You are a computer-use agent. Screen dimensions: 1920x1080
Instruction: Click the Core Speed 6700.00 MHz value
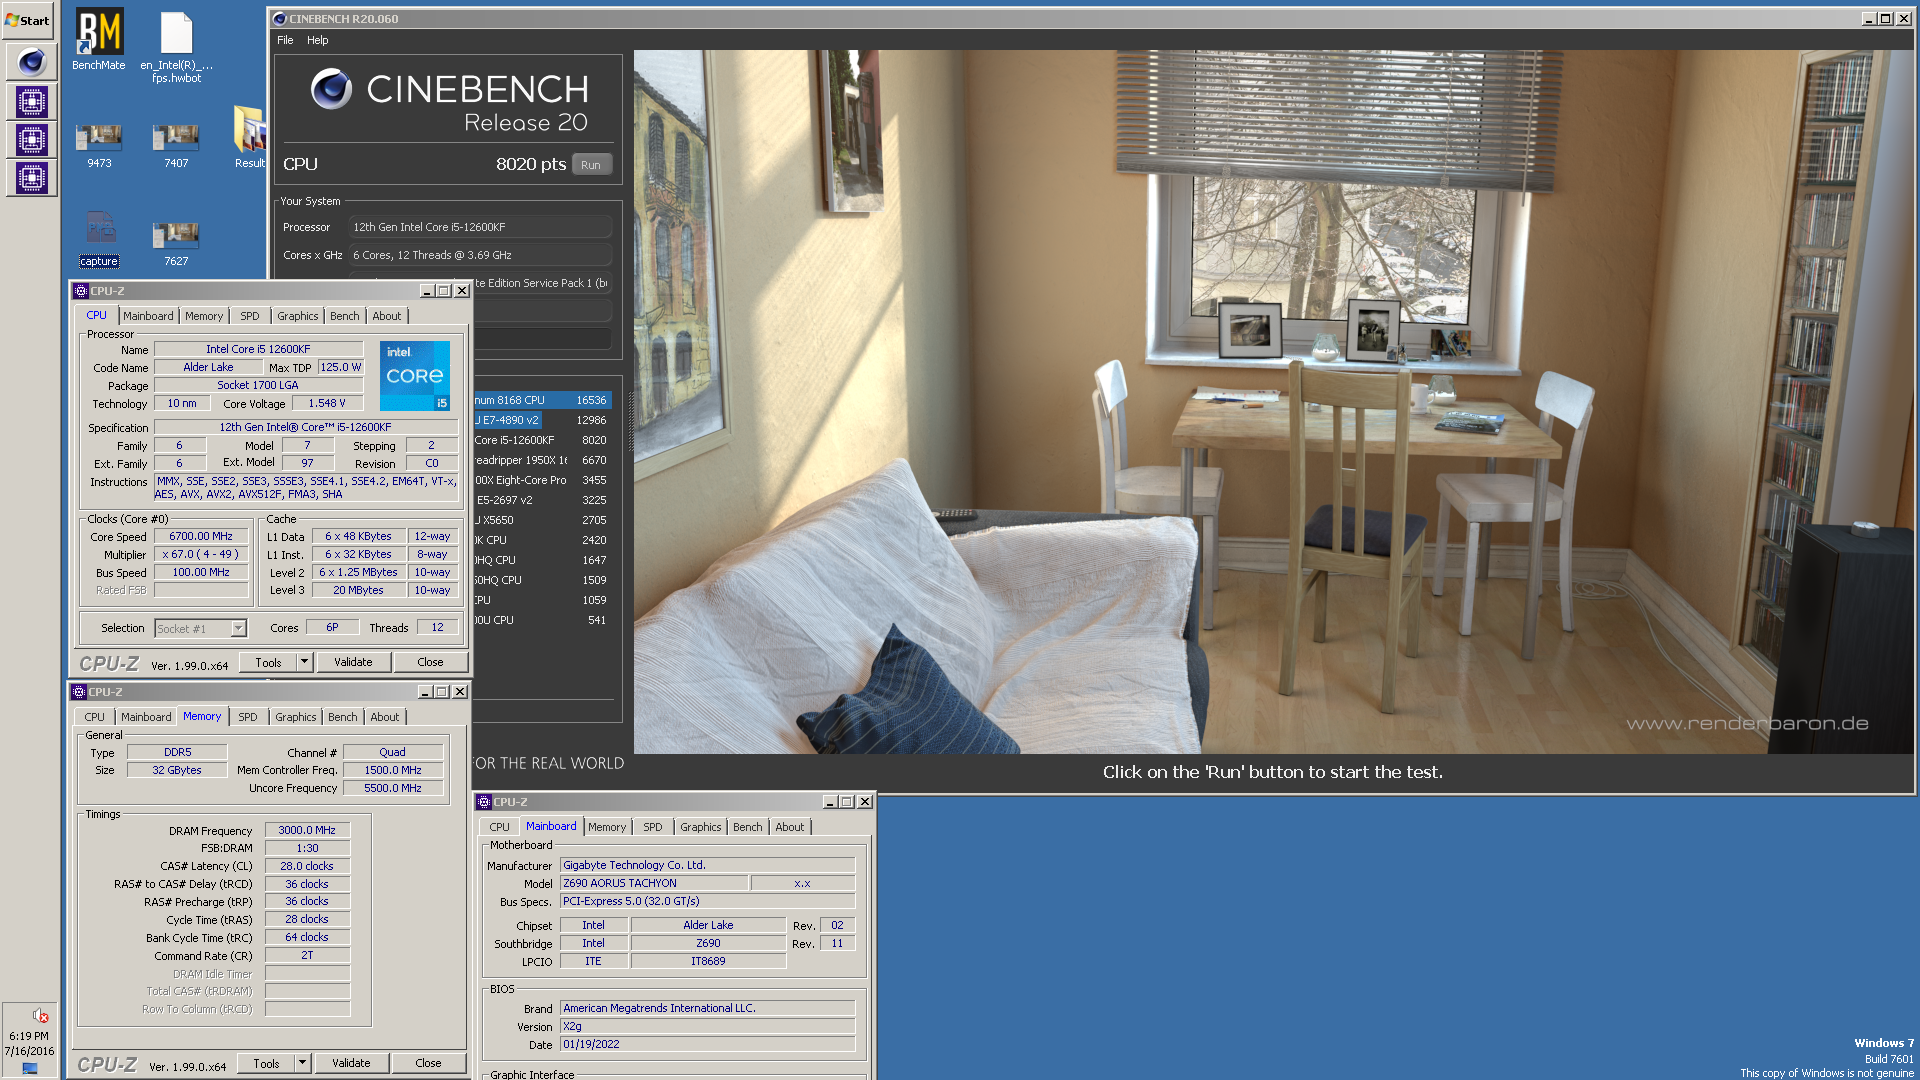click(201, 536)
